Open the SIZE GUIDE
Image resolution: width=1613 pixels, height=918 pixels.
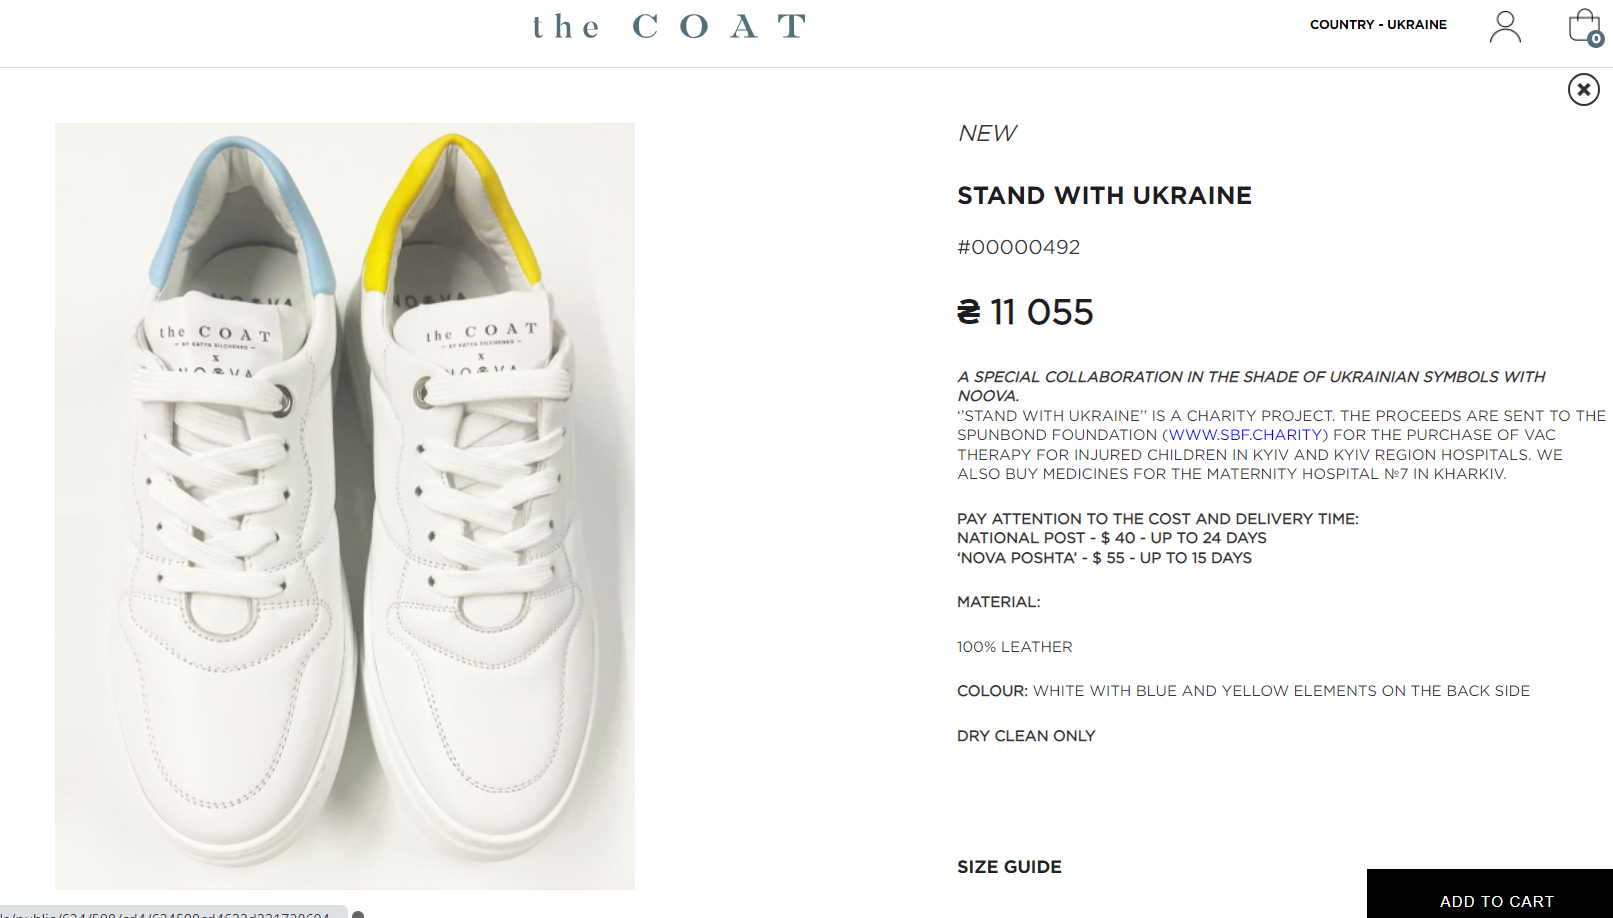click(1009, 867)
